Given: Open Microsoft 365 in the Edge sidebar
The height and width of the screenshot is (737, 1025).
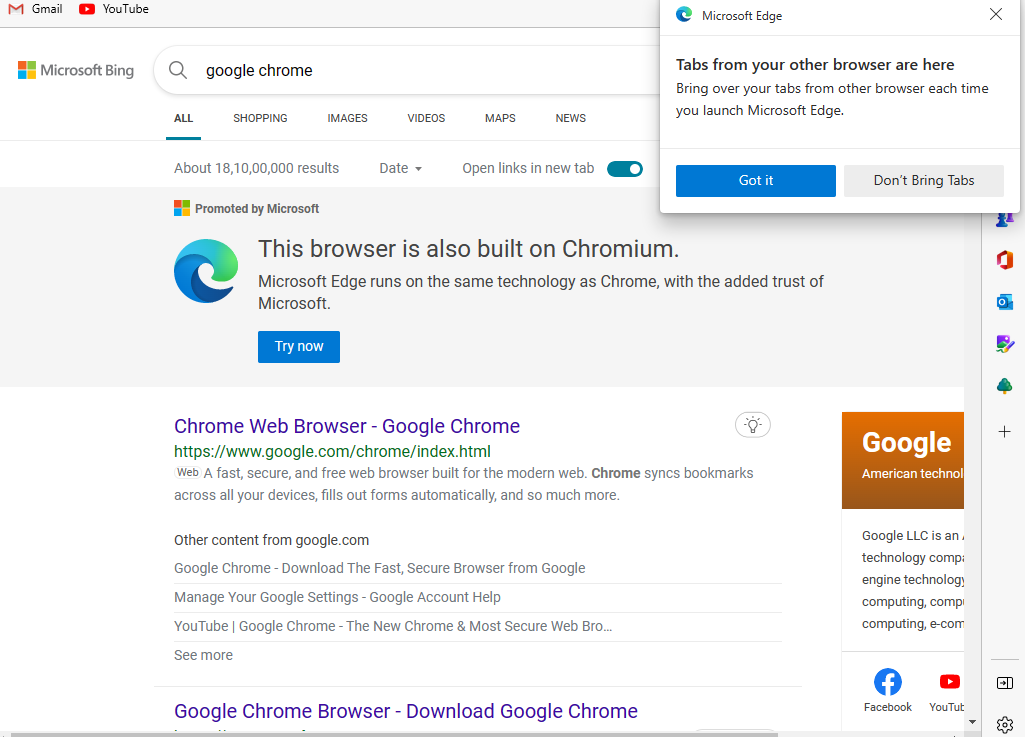Looking at the screenshot, I should click(x=1005, y=260).
